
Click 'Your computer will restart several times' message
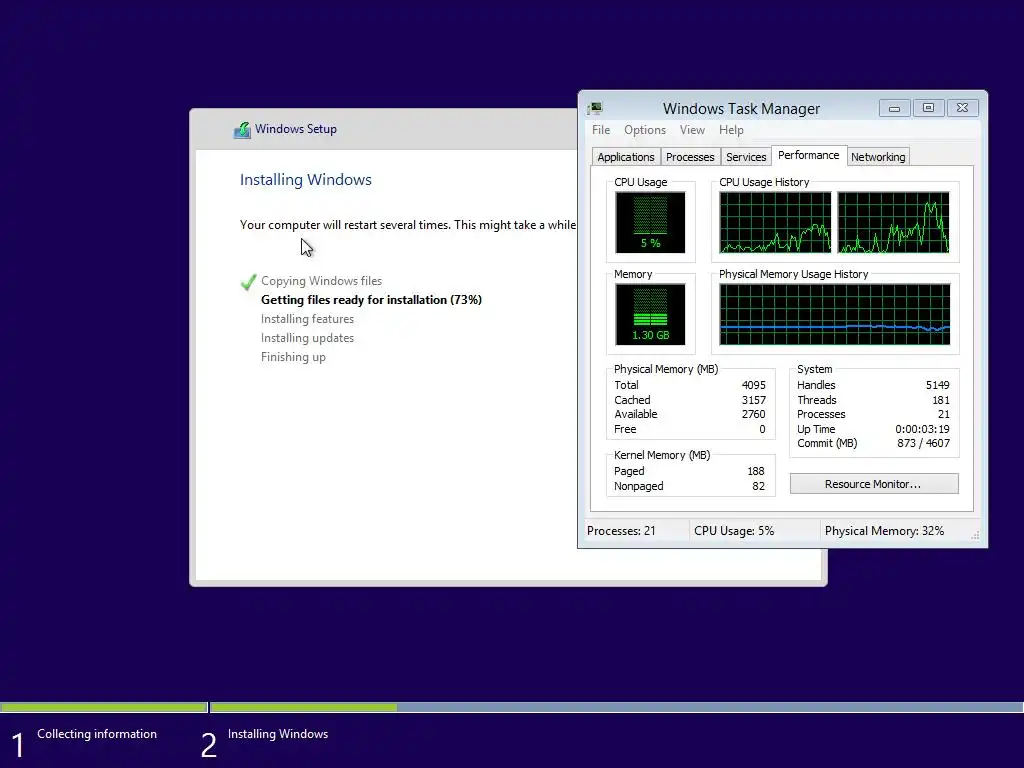[x=408, y=225]
